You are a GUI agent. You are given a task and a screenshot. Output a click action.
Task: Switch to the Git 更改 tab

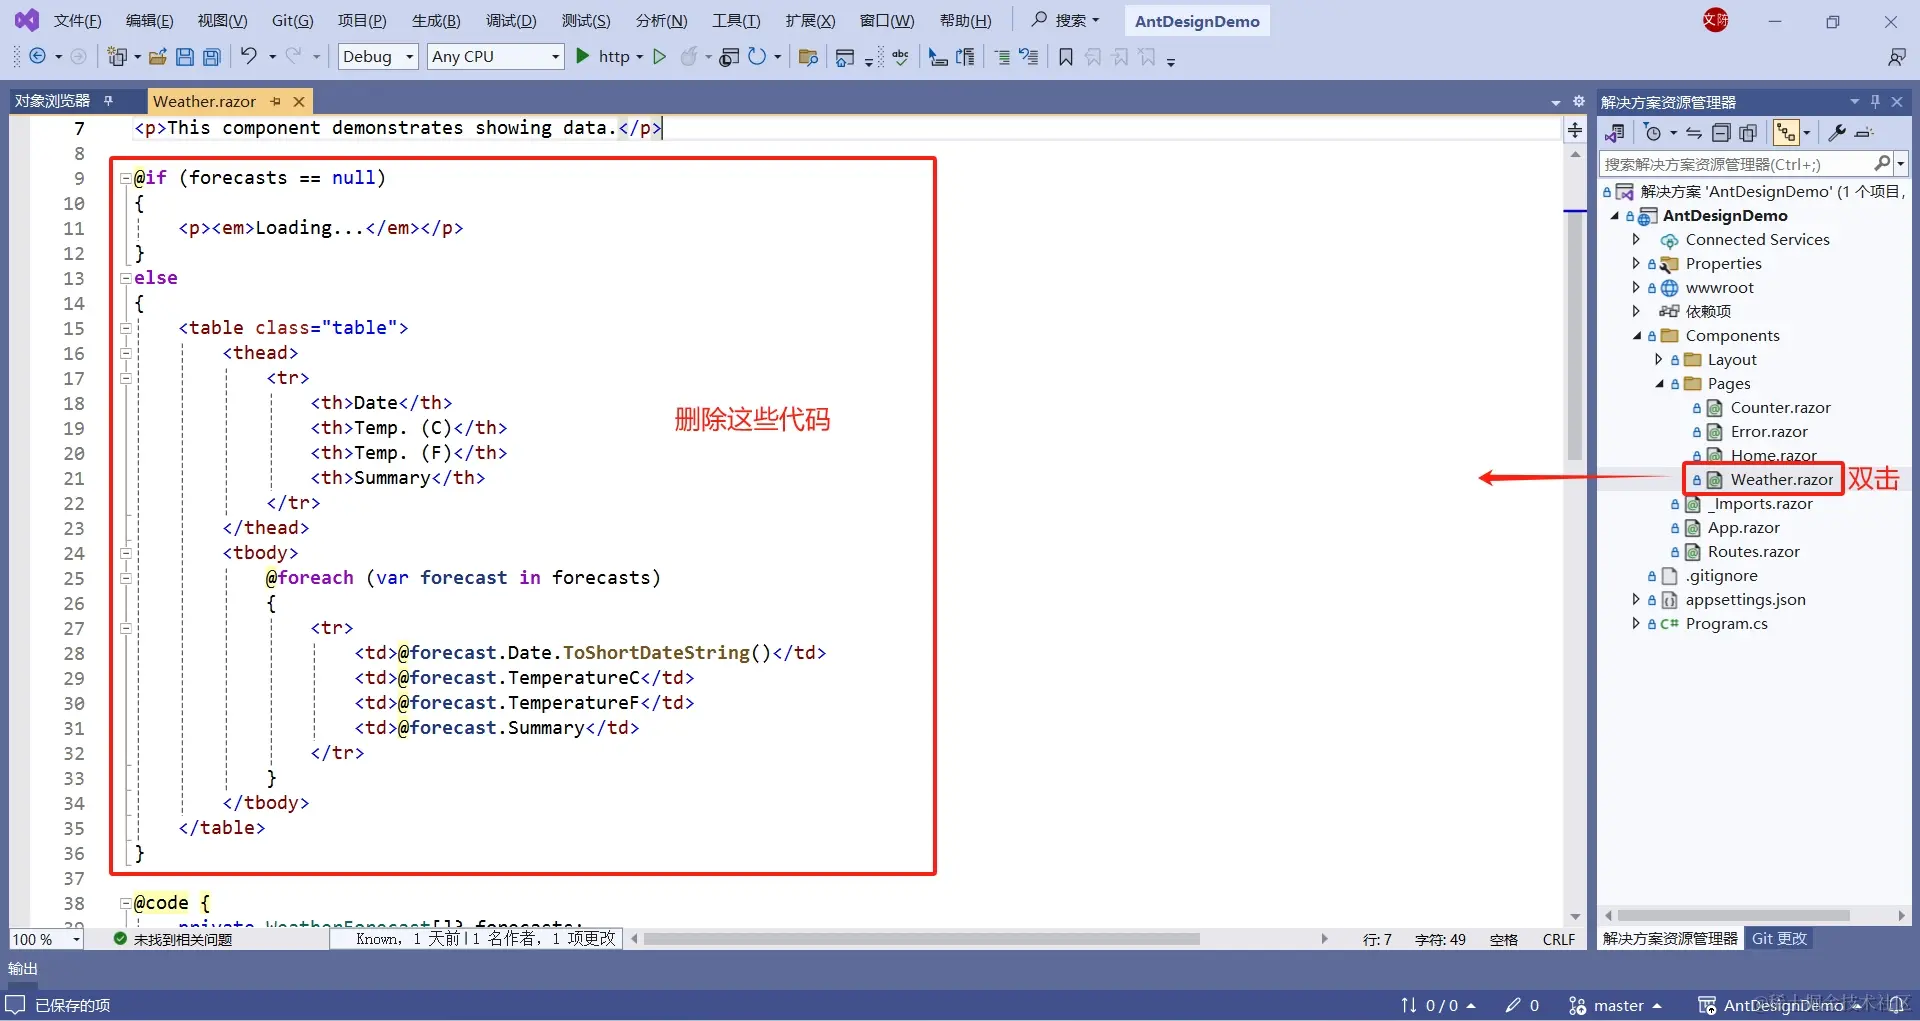pyautogui.click(x=1779, y=939)
